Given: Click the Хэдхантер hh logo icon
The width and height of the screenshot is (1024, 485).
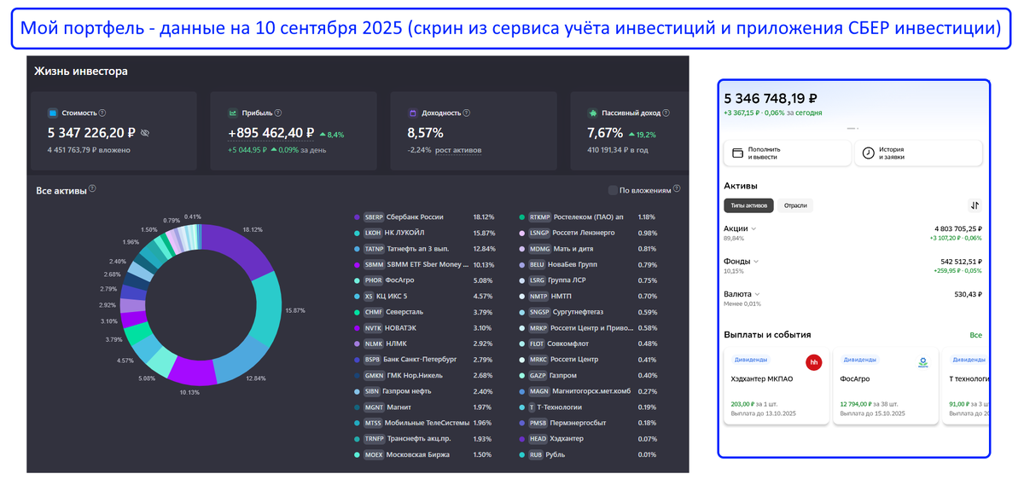Looking at the screenshot, I should point(814,362).
